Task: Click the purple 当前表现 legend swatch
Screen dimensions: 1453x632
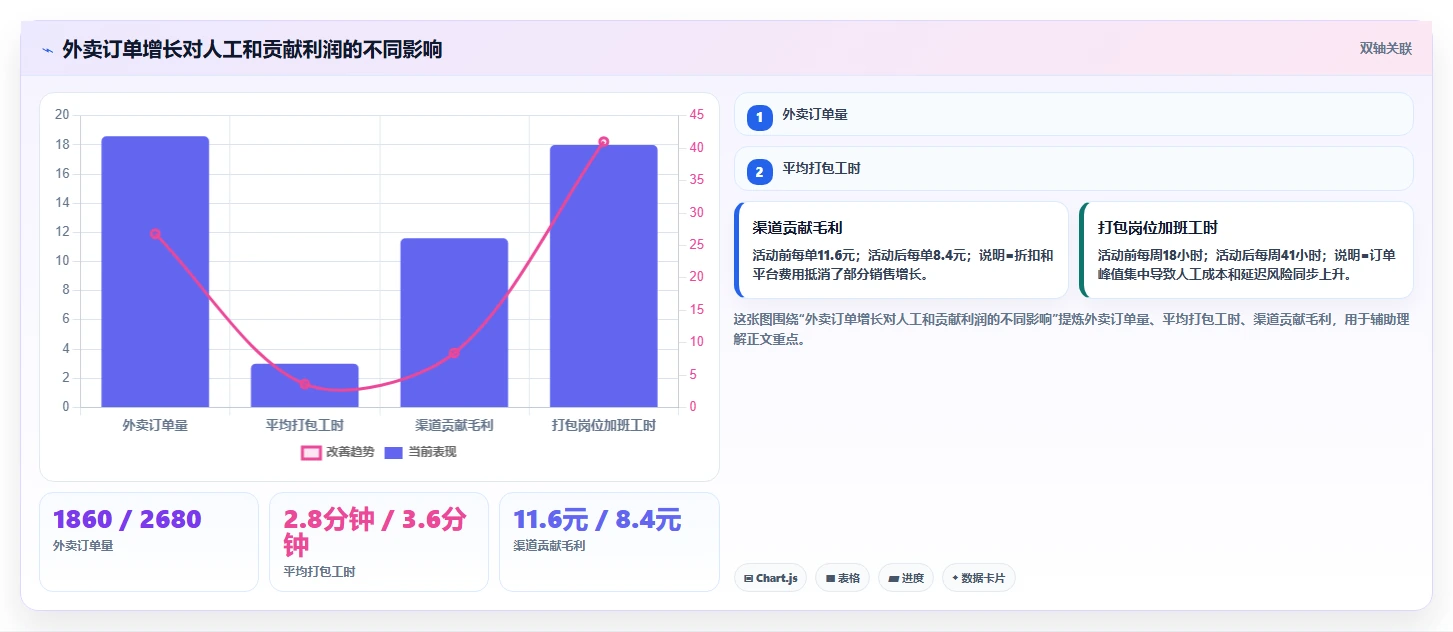Action: [x=395, y=452]
